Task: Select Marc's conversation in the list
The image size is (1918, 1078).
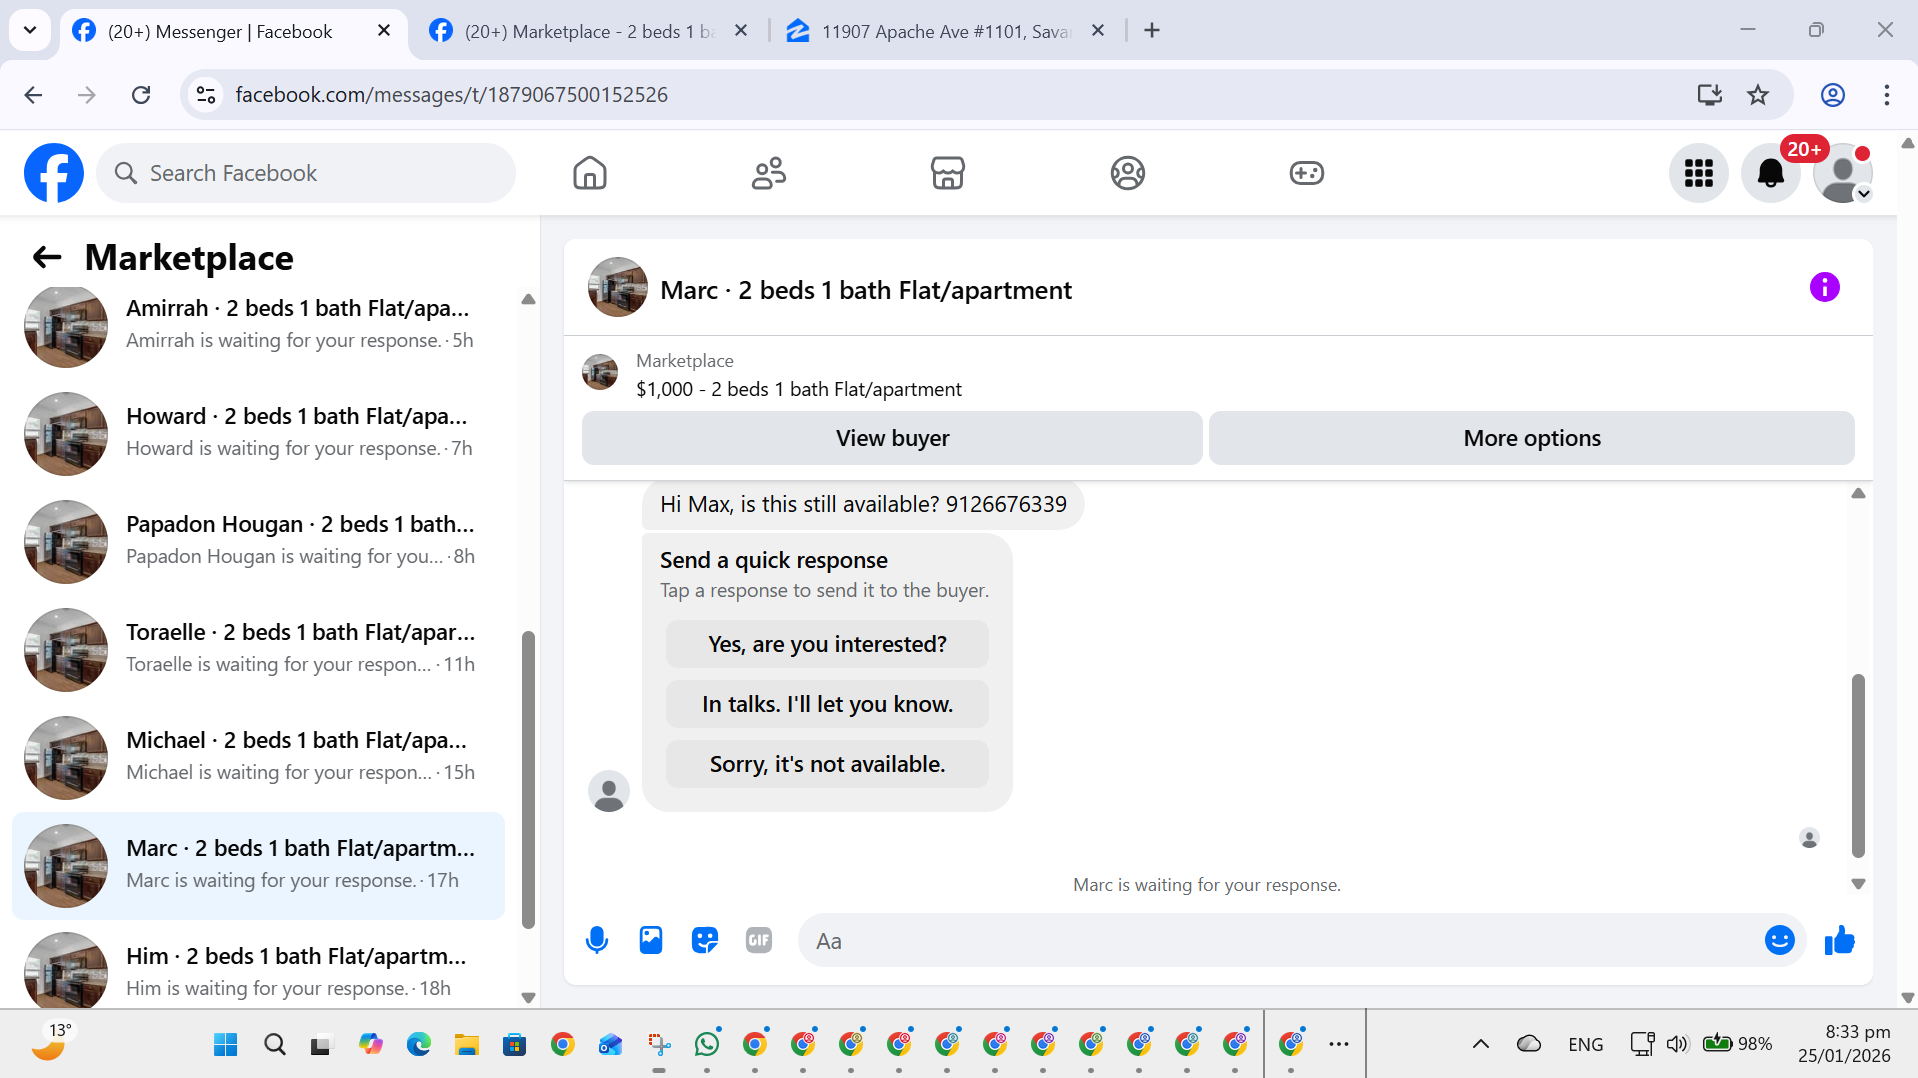Action: [258, 866]
